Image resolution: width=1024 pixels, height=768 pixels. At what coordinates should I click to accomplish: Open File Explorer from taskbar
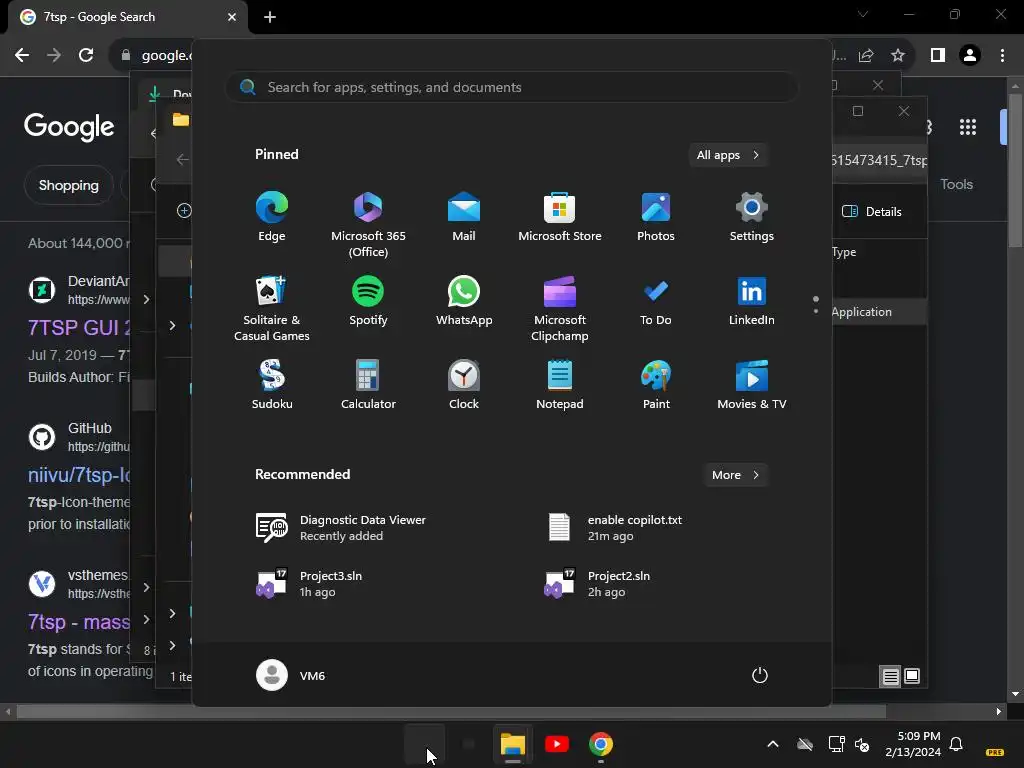click(x=513, y=744)
